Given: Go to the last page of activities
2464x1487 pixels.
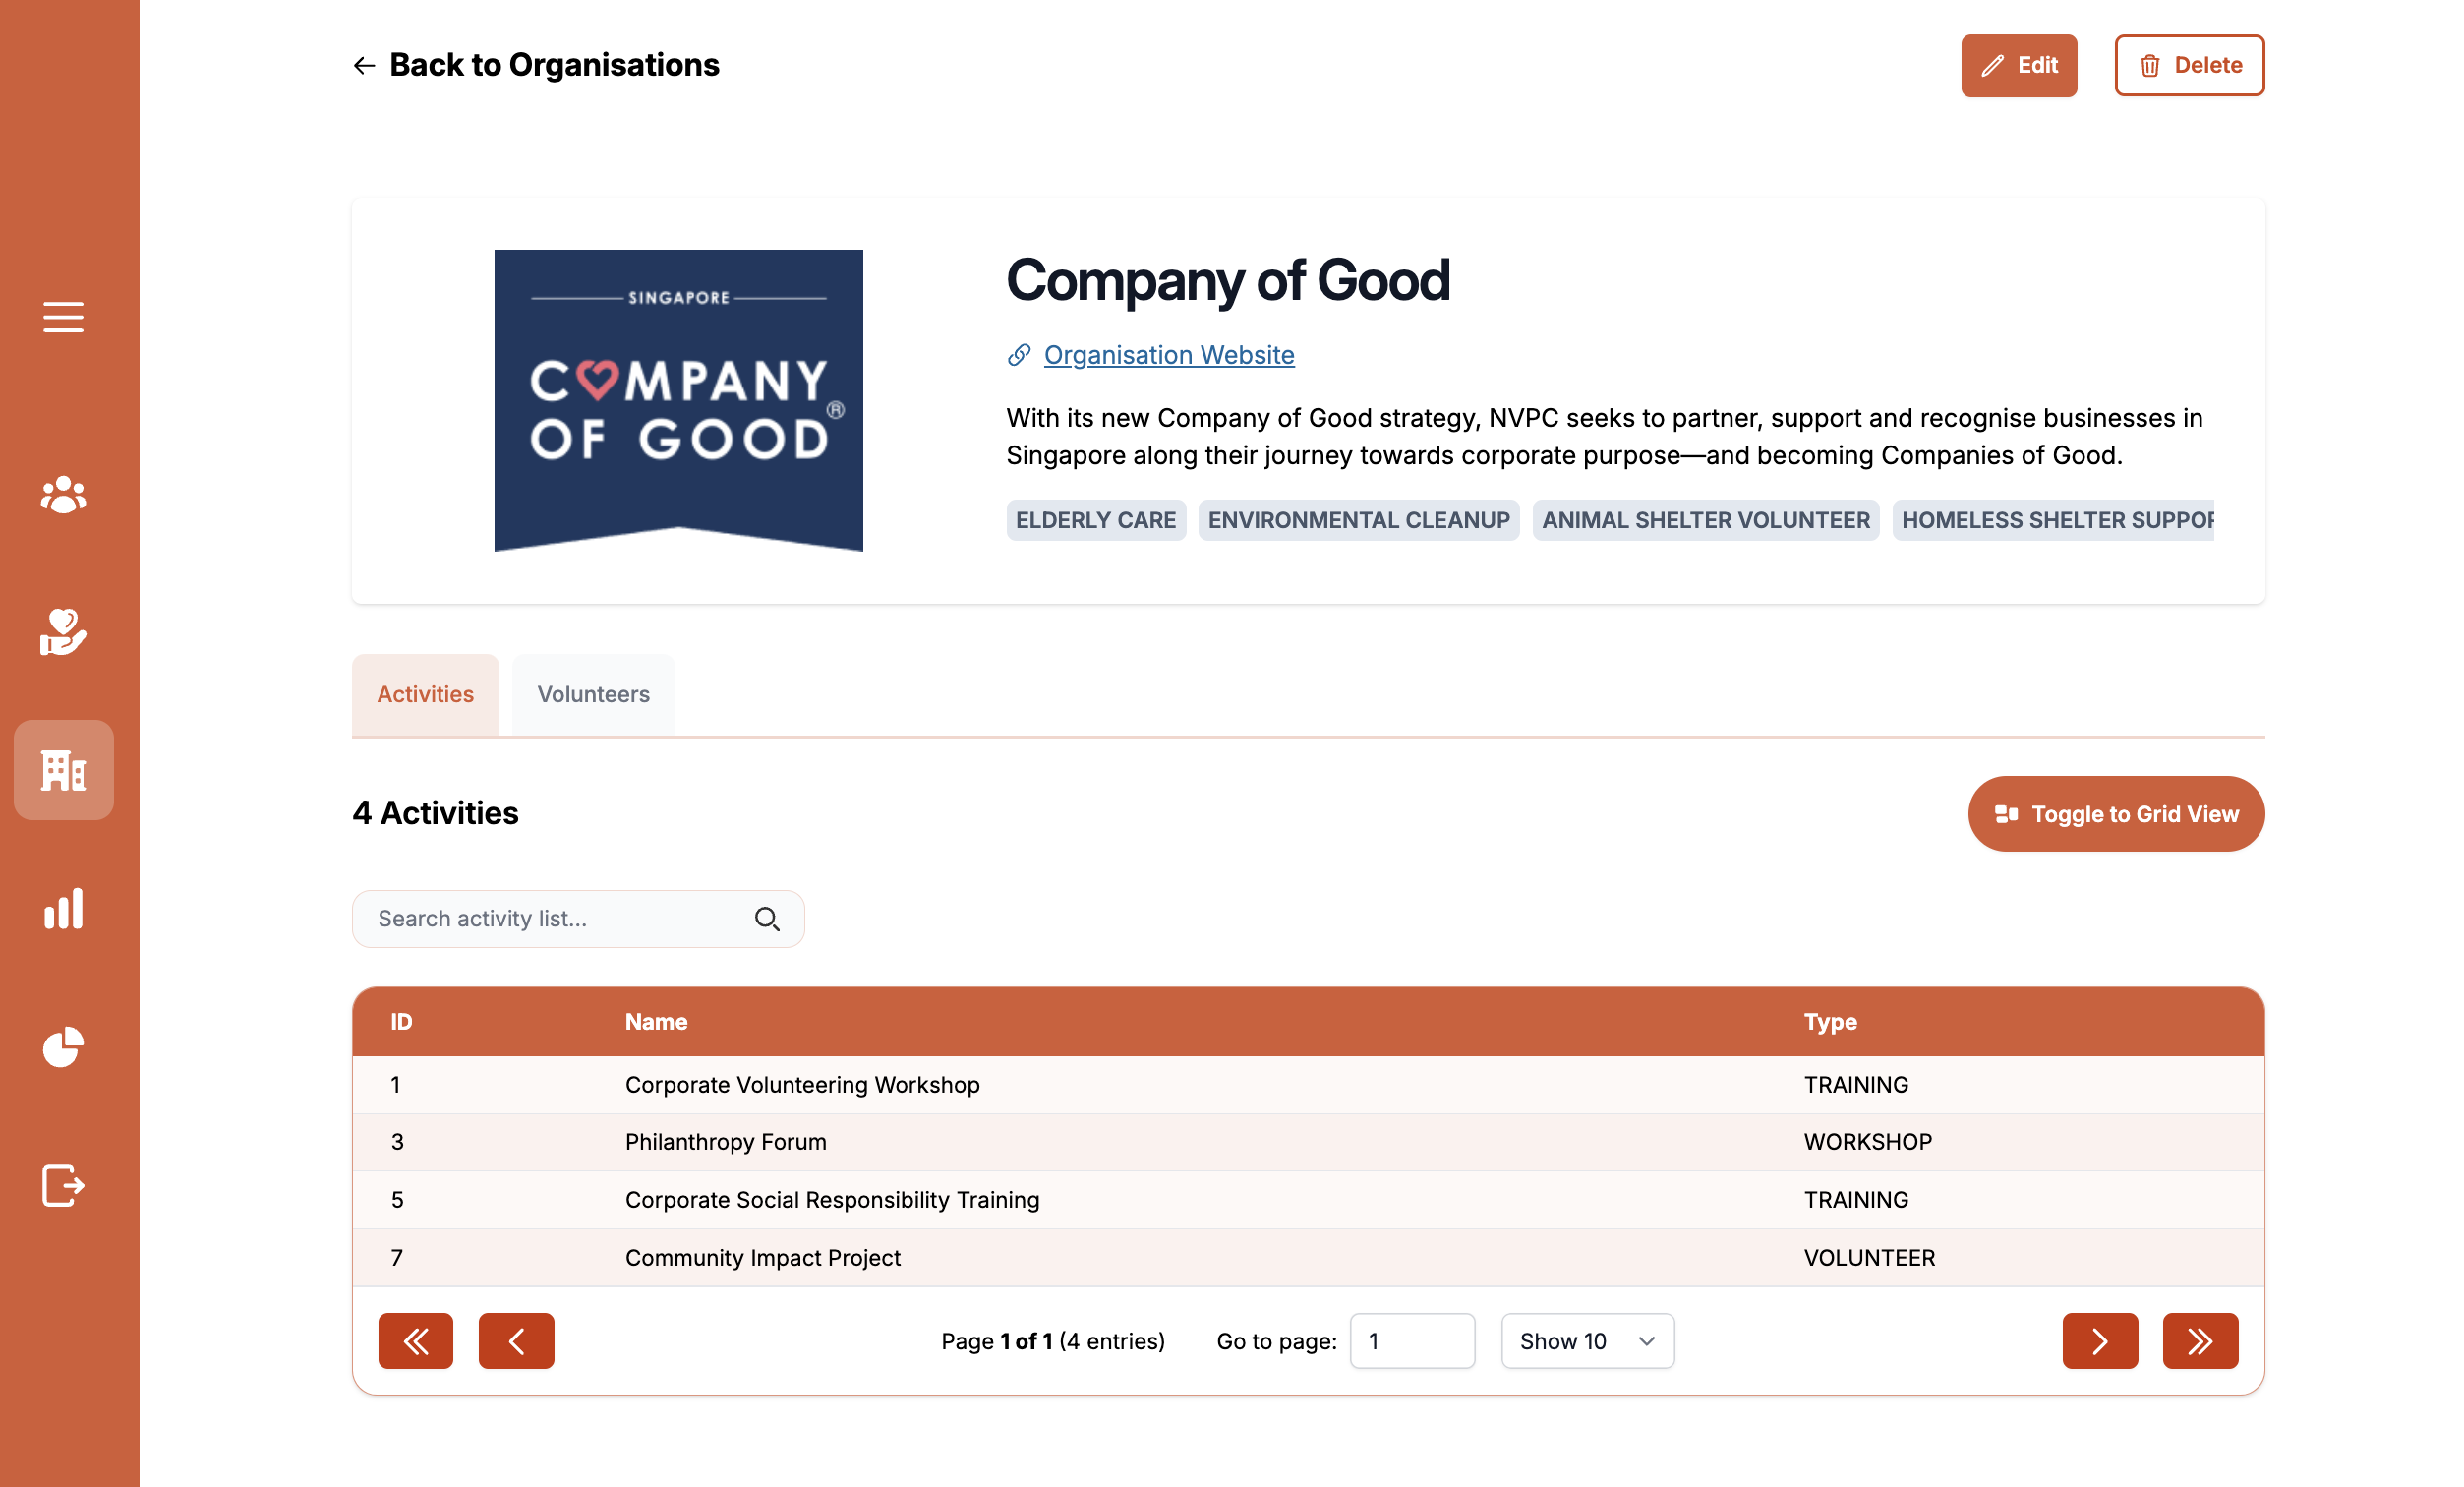Looking at the screenshot, I should point(2199,1340).
